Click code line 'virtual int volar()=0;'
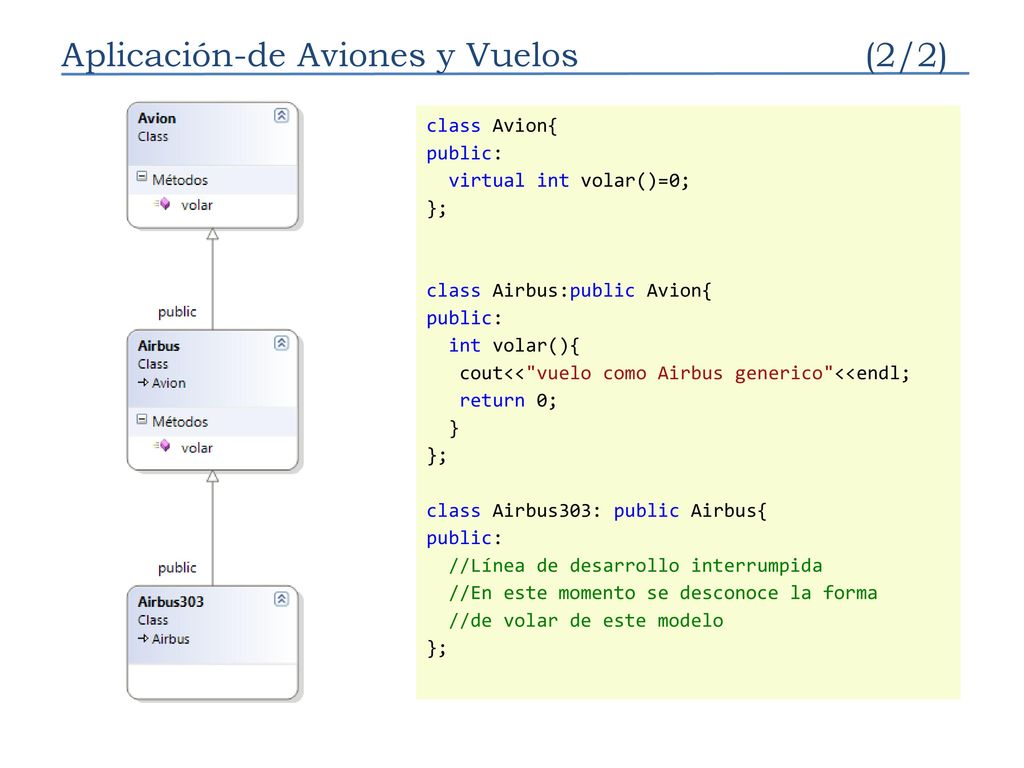The height and width of the screenshot is (768, 1024). (569, 180)
